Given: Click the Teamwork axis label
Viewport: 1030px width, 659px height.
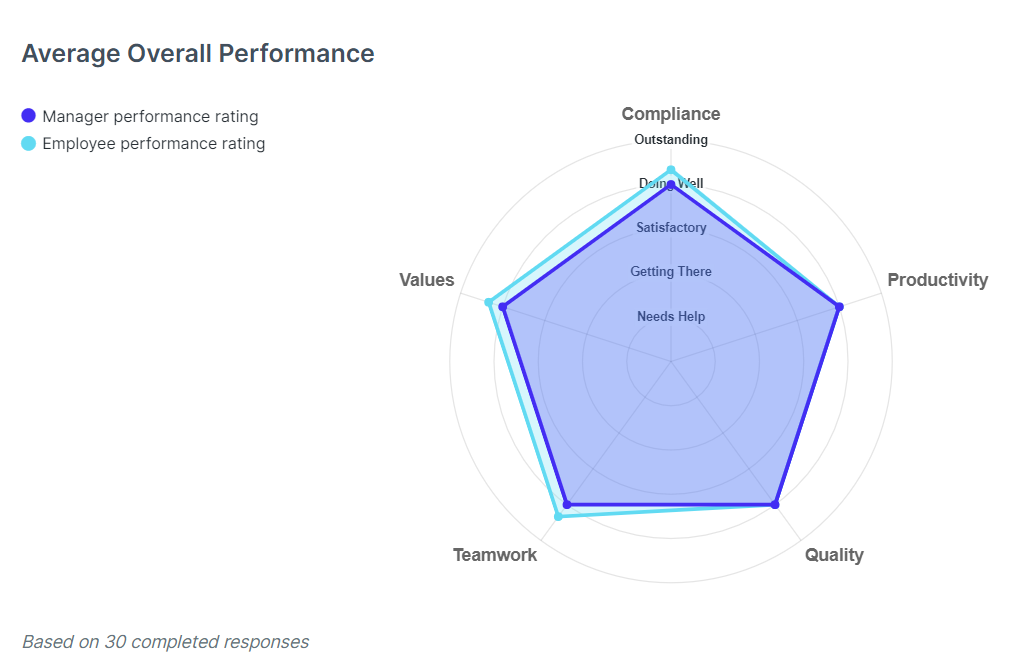Looking at the screenshot, I should click(495, 555).
